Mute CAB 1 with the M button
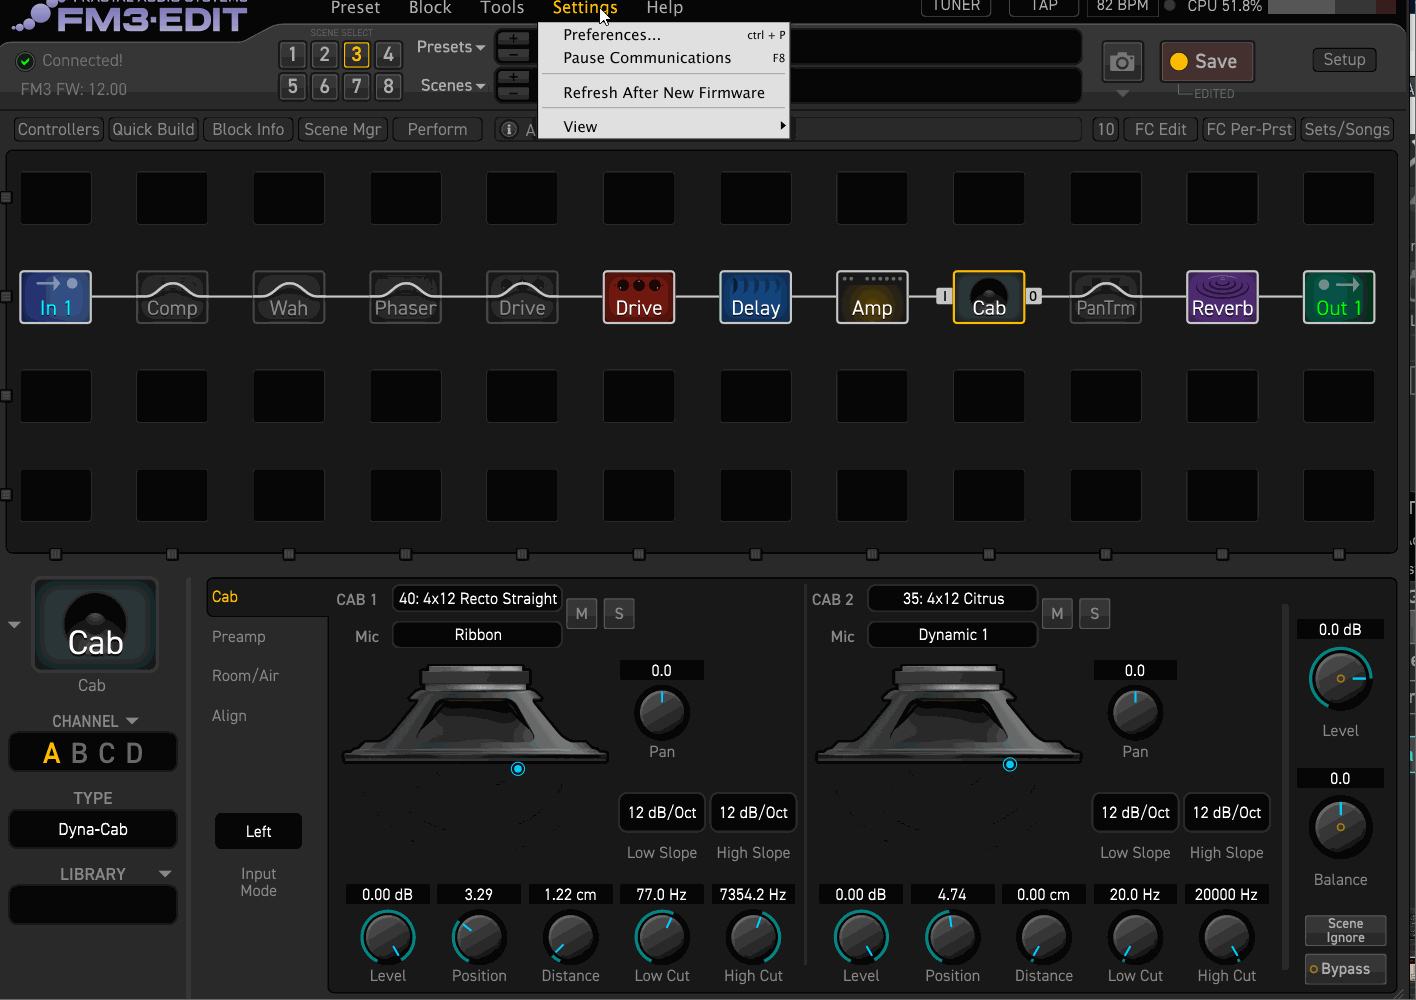This screenshot has width=1416, height=1000. click(582, 614)
